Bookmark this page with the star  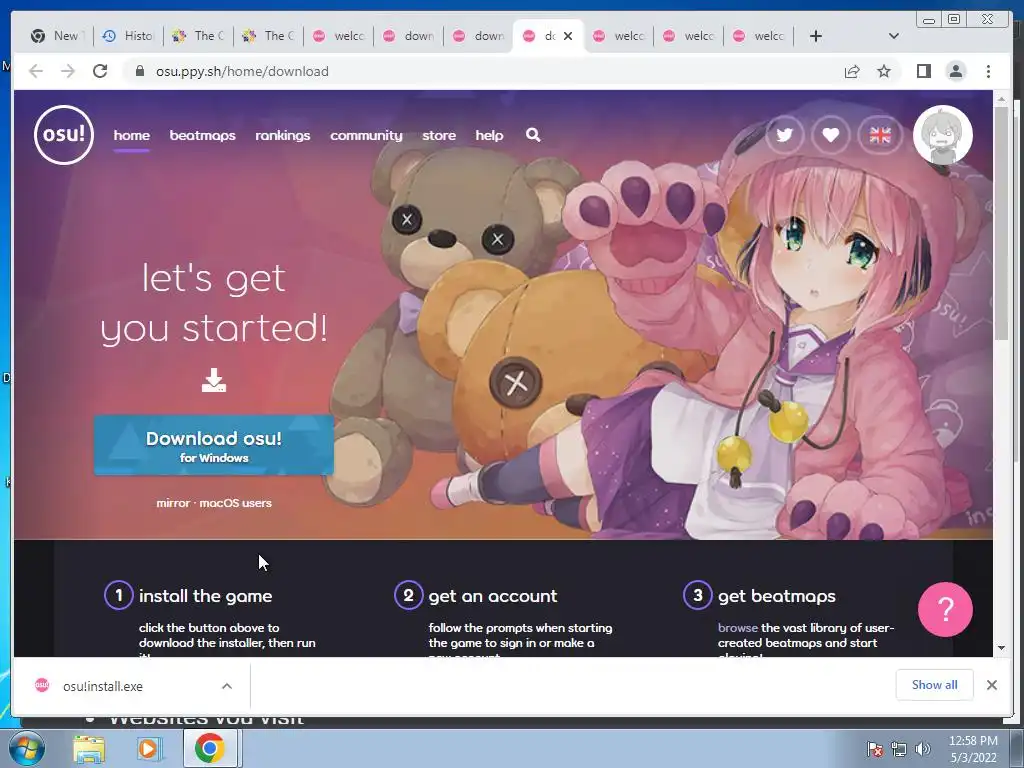coord(884,71)
